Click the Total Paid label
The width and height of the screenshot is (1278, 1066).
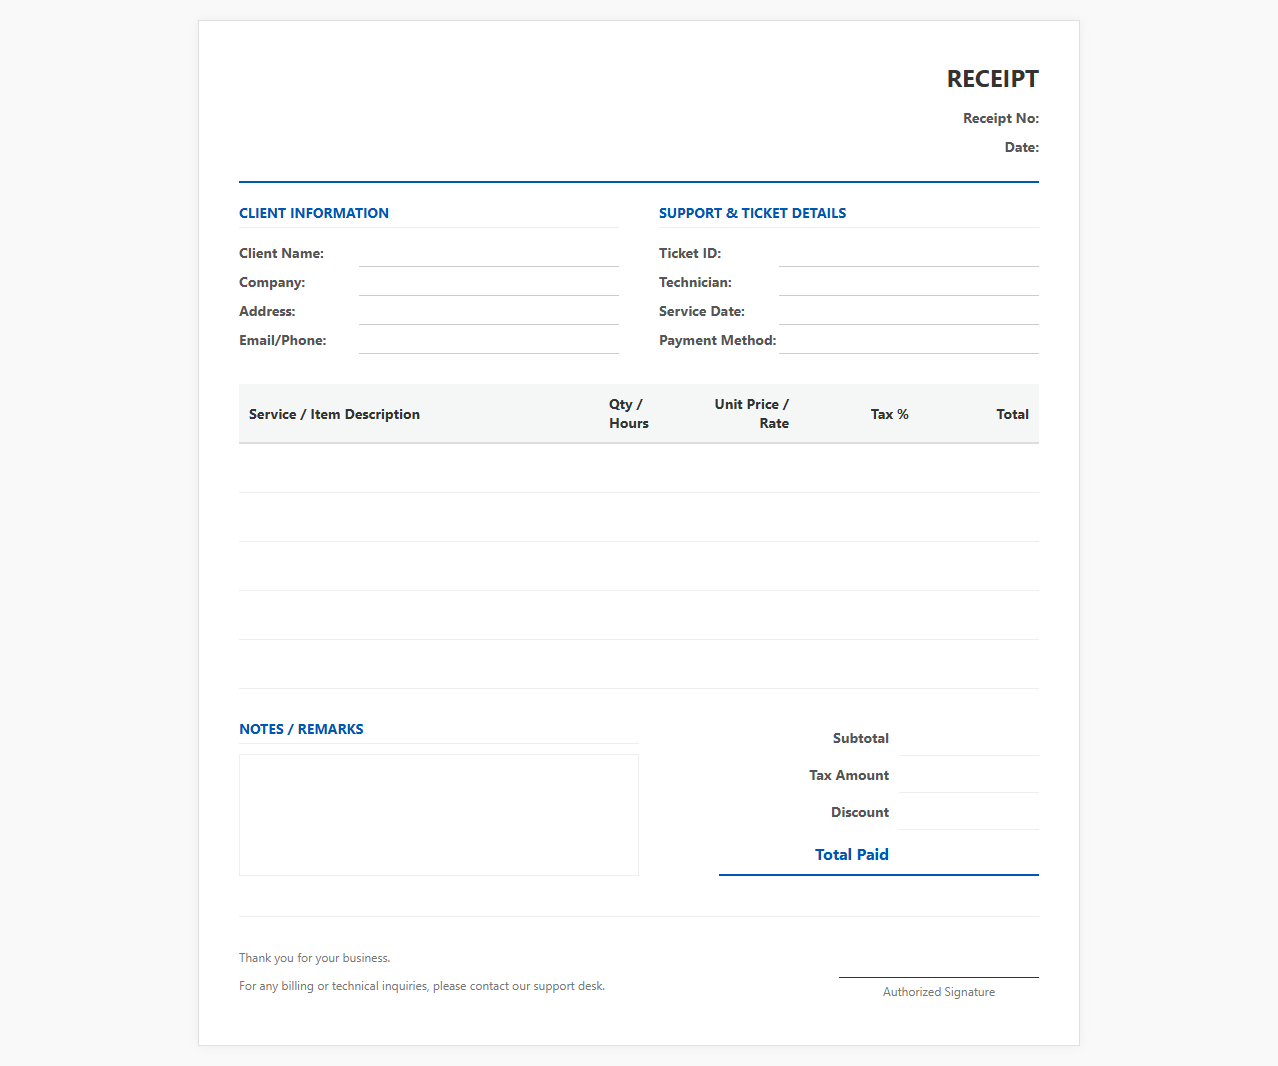(x=852, y=854)
